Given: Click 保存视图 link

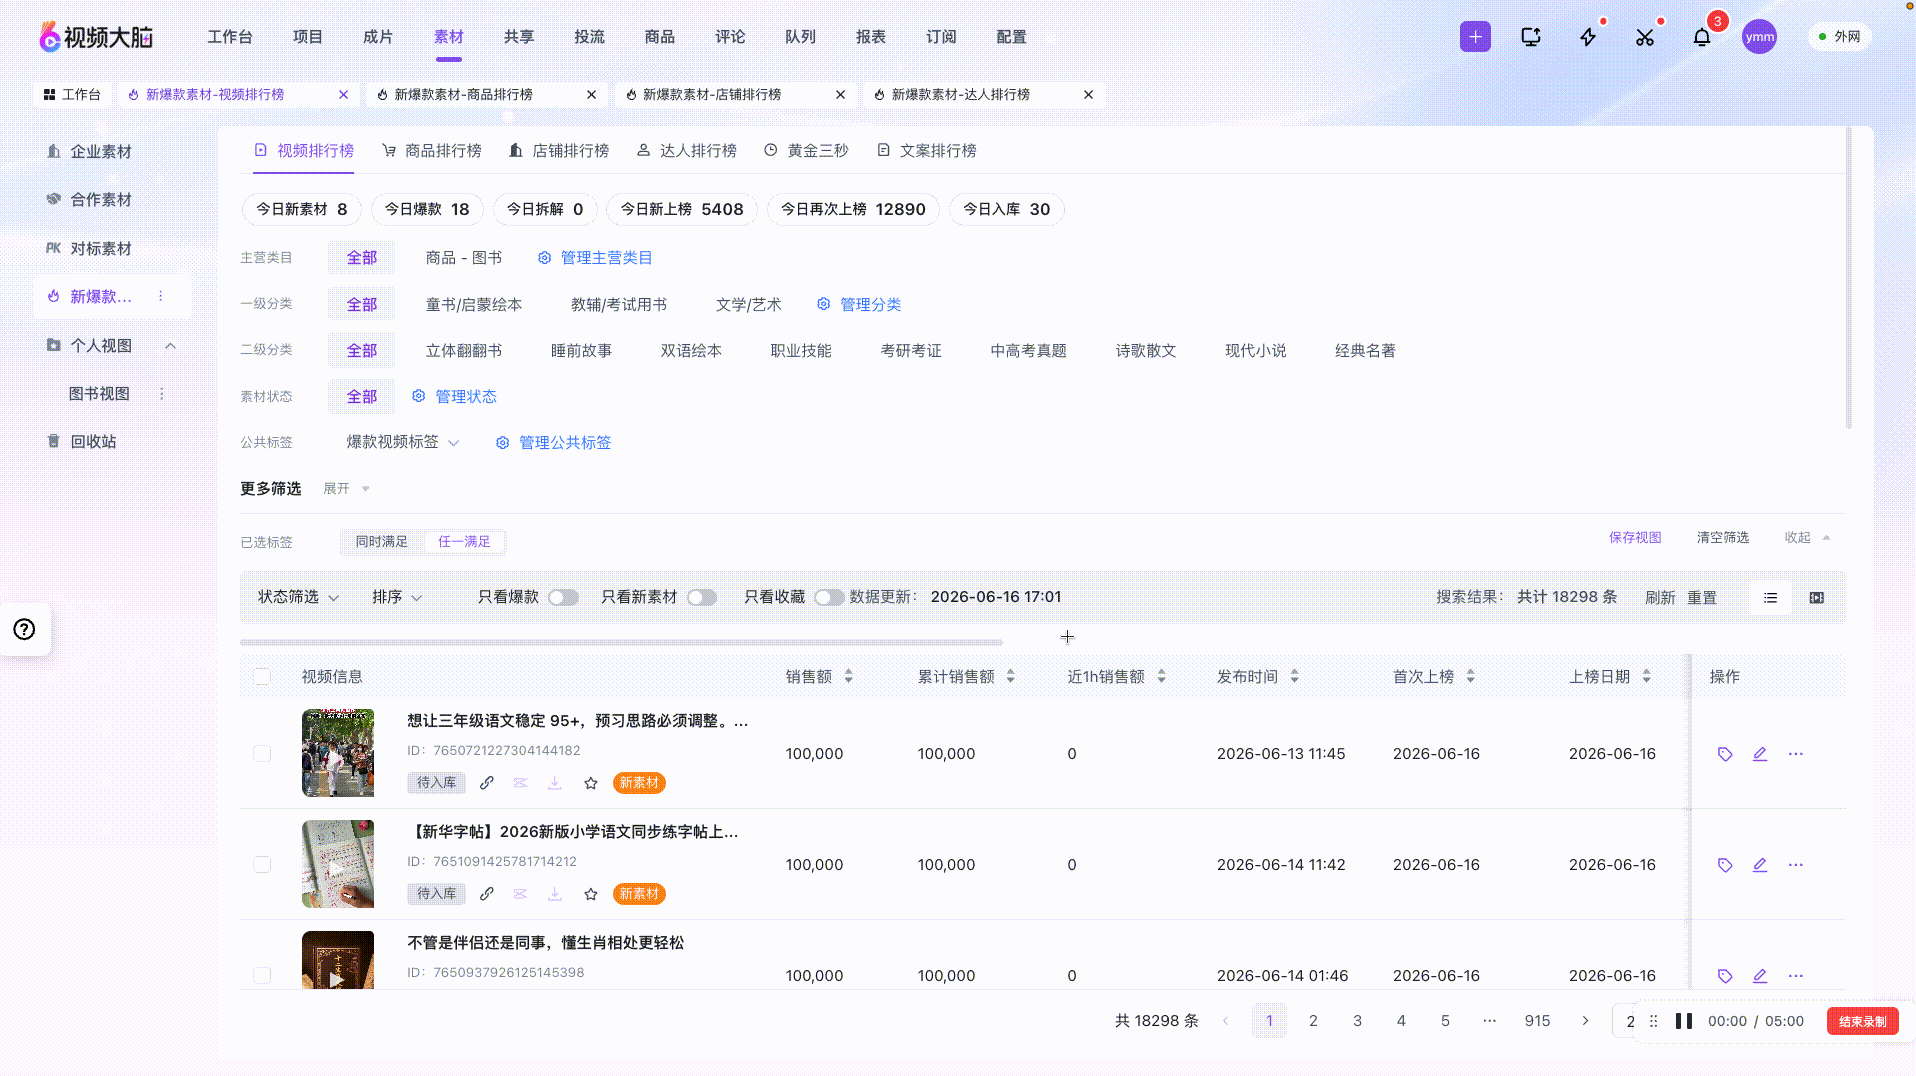Looking at the screenshot, I should [1635, 538].
